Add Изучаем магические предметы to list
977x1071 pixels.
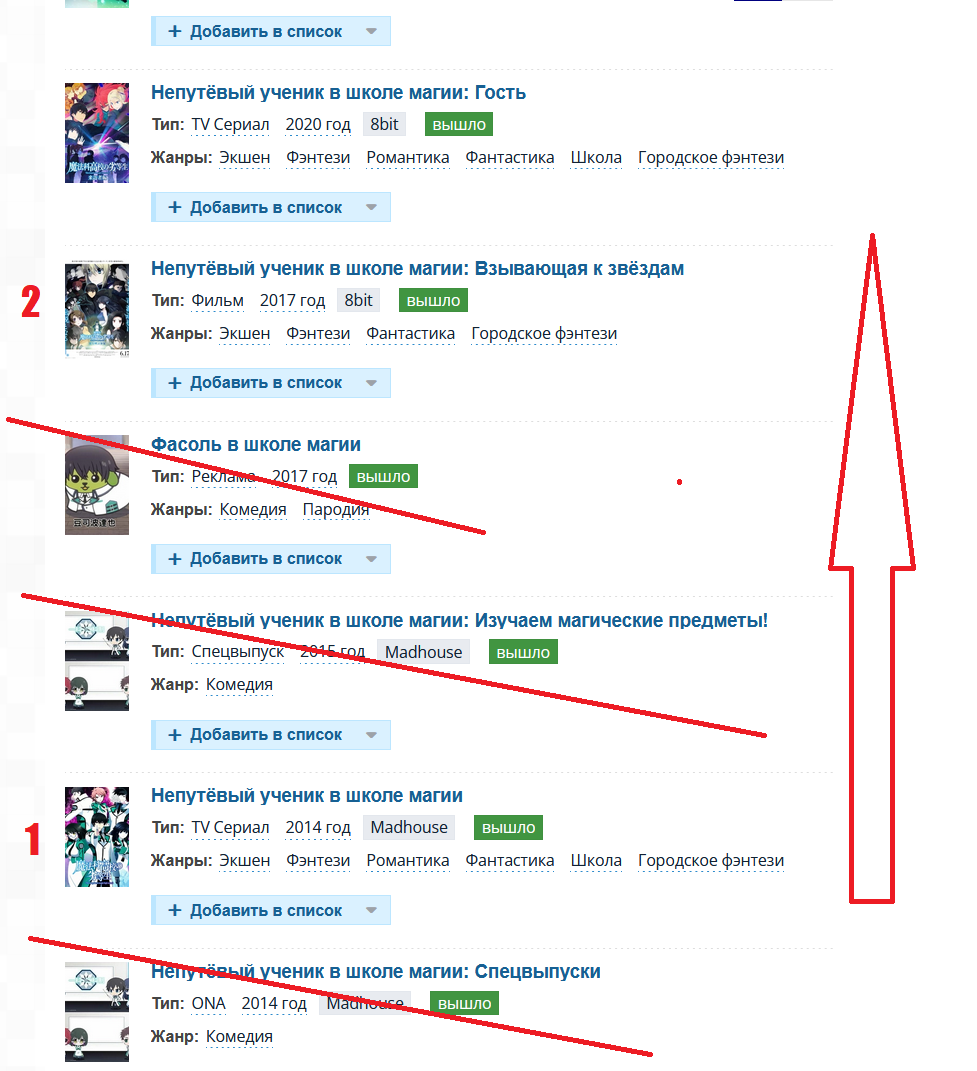255,734
